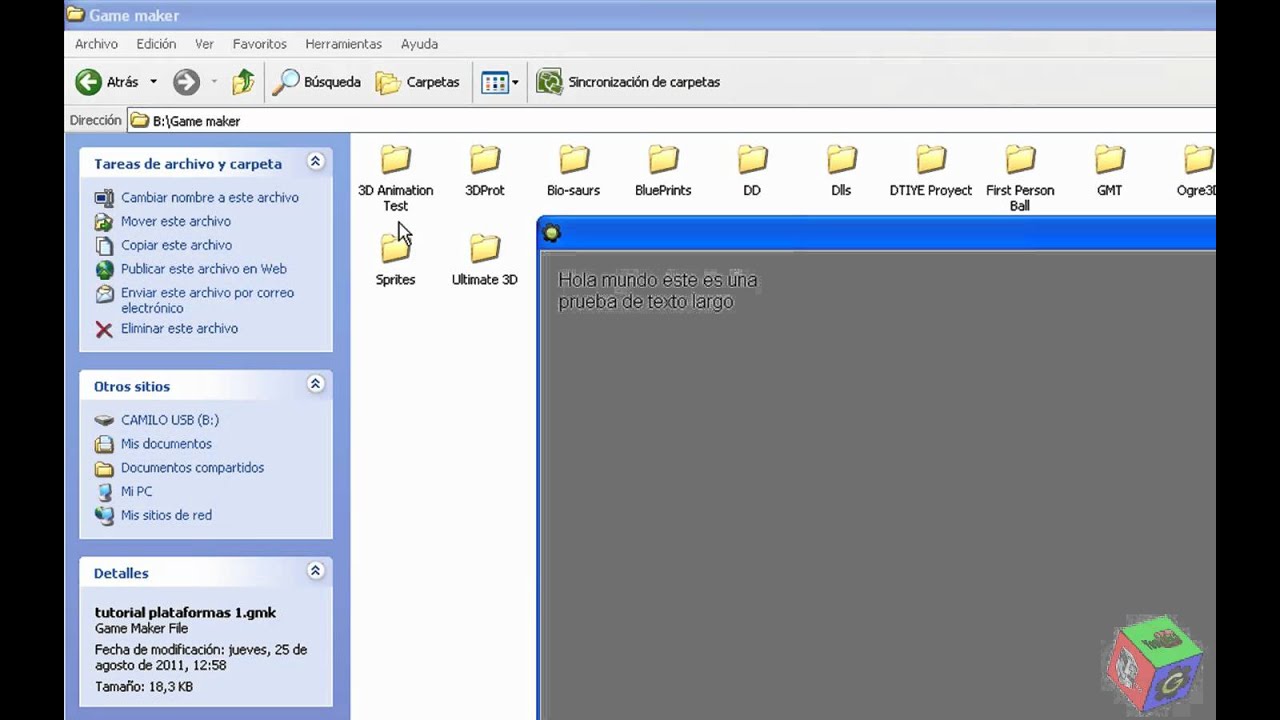Go up one folder level

[x=243, y=82]
